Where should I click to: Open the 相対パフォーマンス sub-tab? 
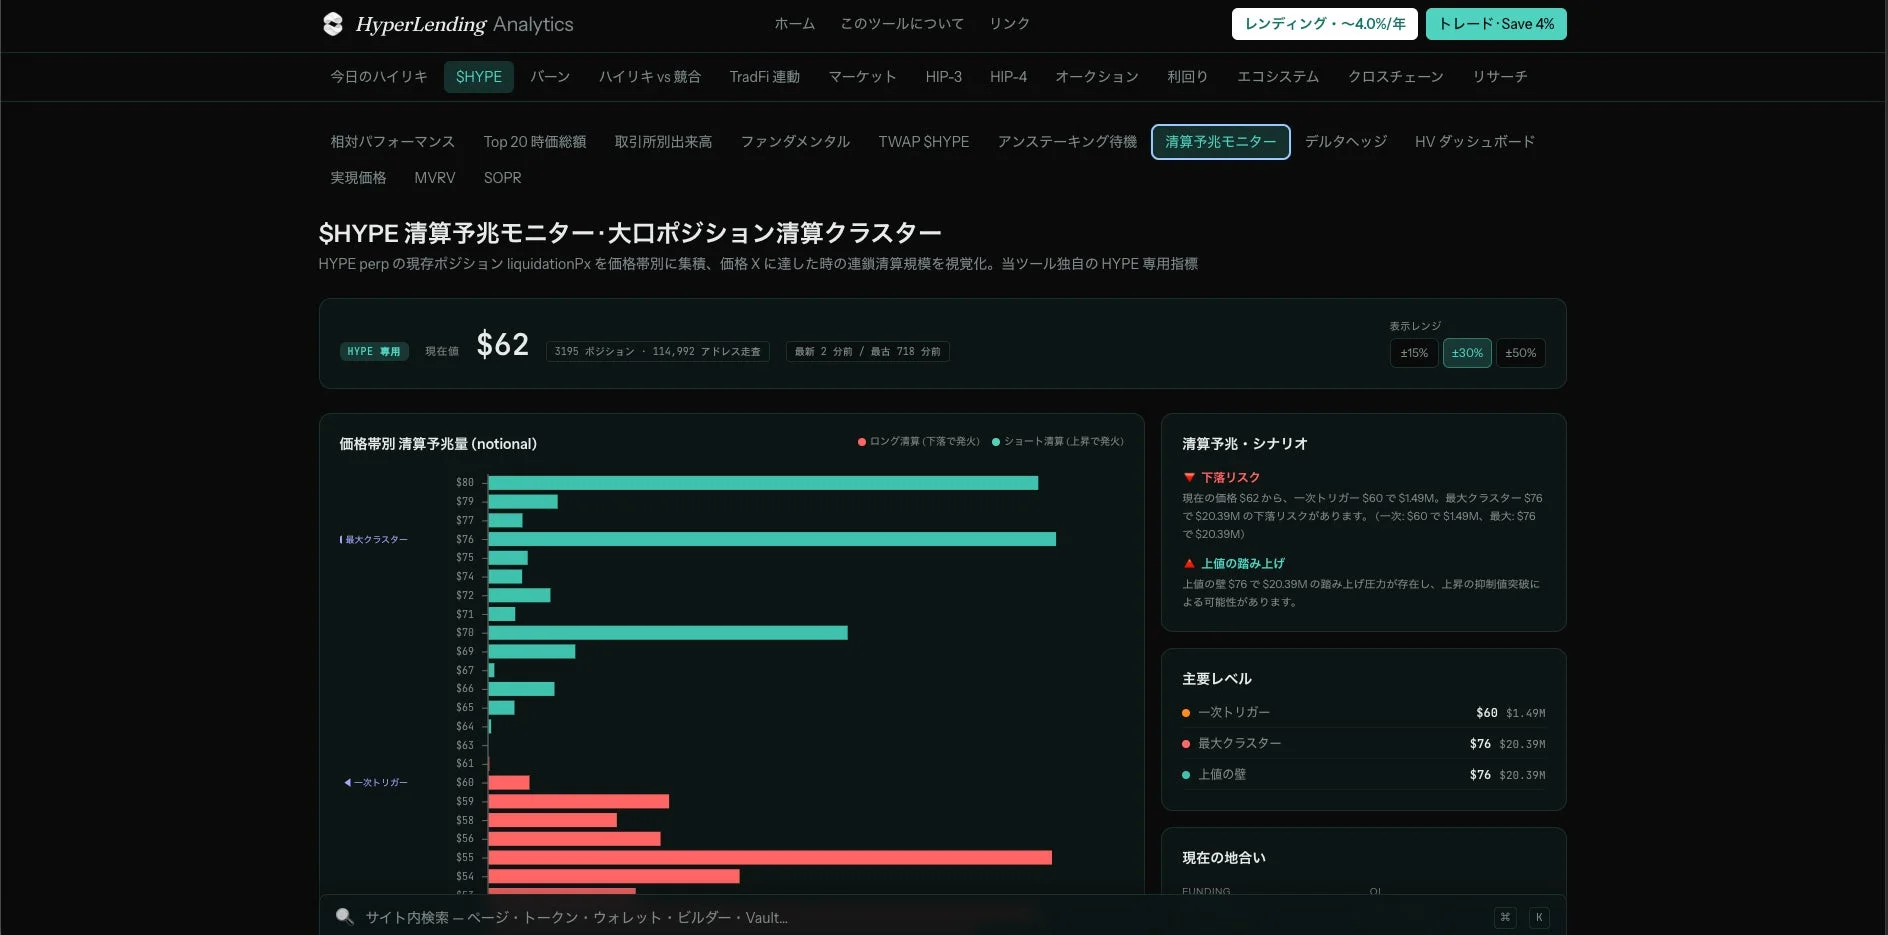pyautogui.click(x=393, y=142)
